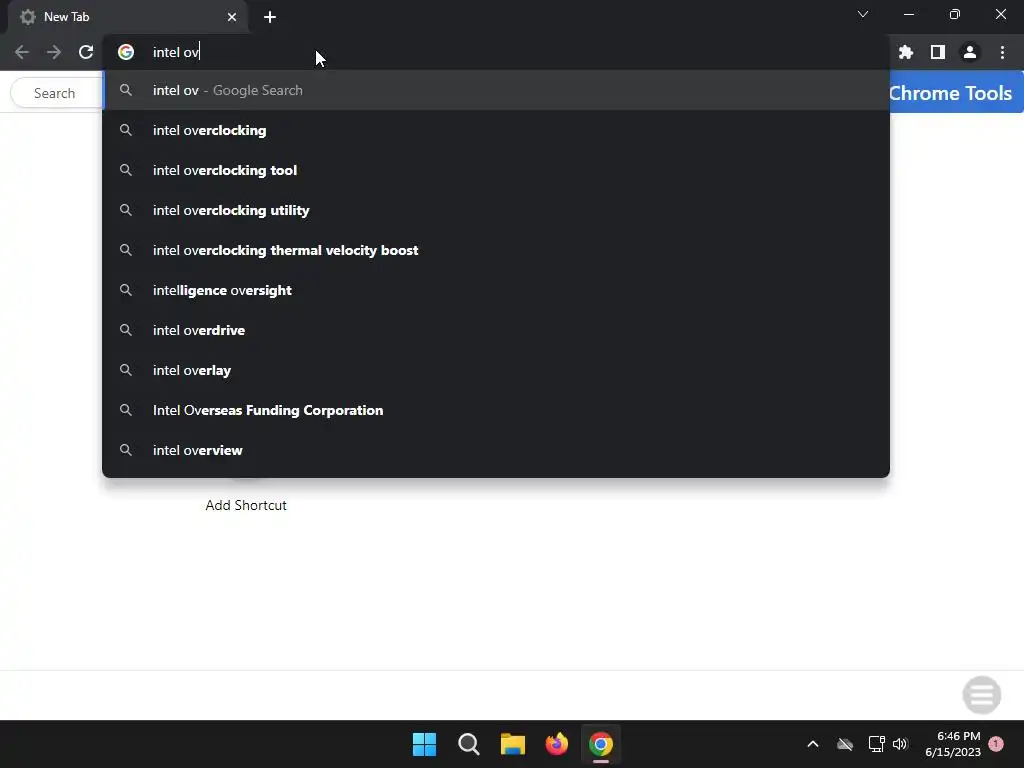Click the magnifier icon beside 'intel overdrive'

pos(126,330)
